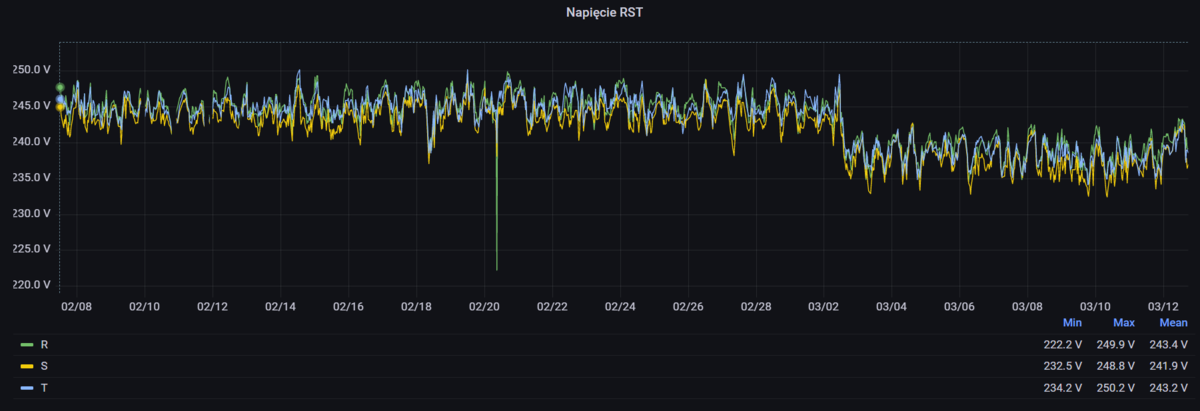
Task: Click the R minimum value 222.2 V
Action: 1063,345
